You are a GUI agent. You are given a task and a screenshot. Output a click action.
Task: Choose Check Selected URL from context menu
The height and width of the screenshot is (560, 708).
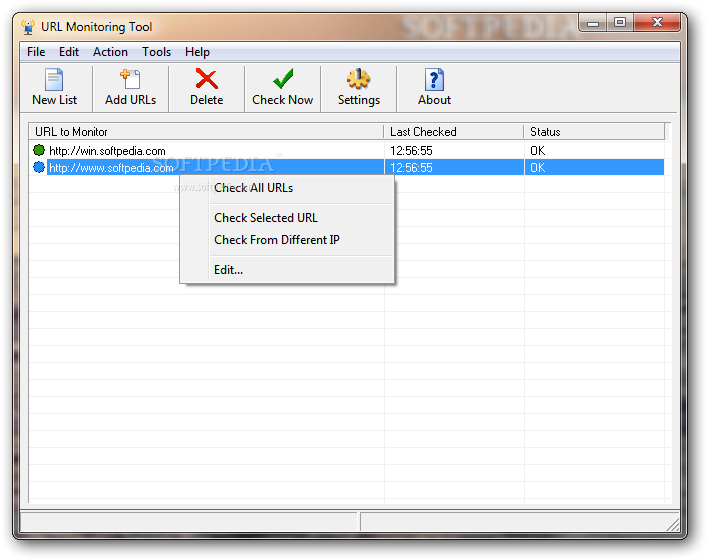tap(287, 218)
